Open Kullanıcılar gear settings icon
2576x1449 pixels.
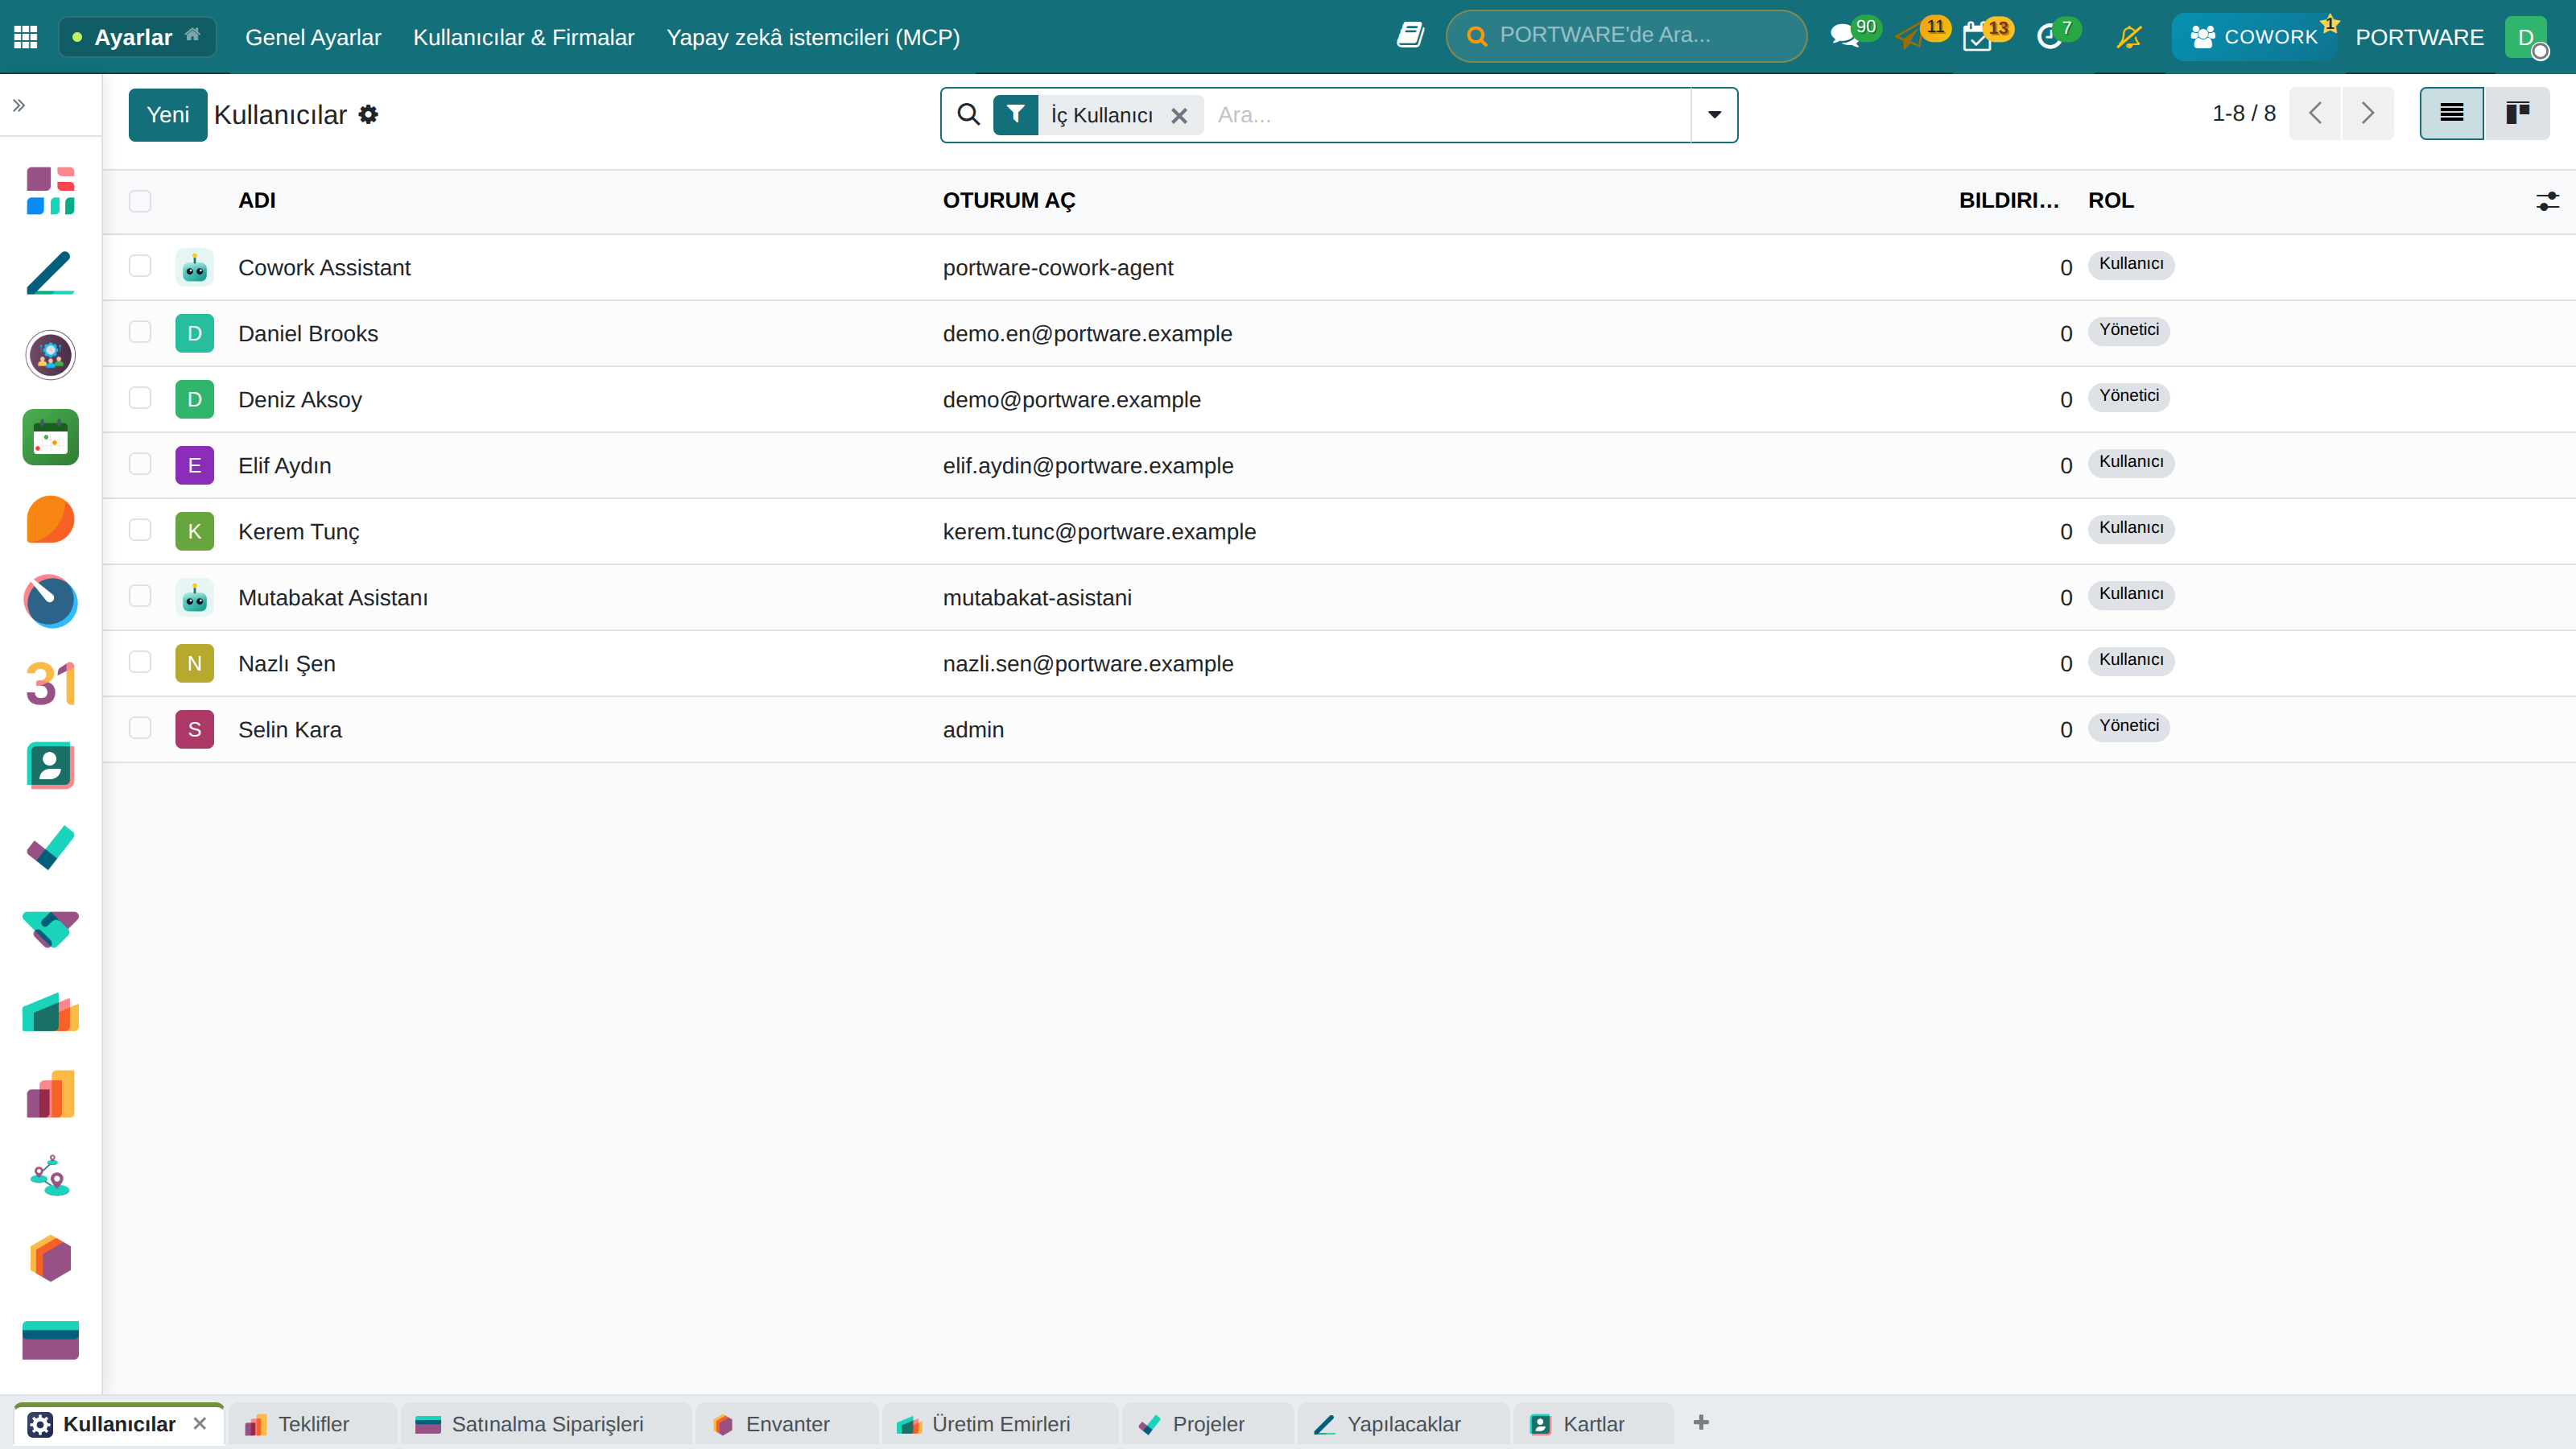coord(369,115)
